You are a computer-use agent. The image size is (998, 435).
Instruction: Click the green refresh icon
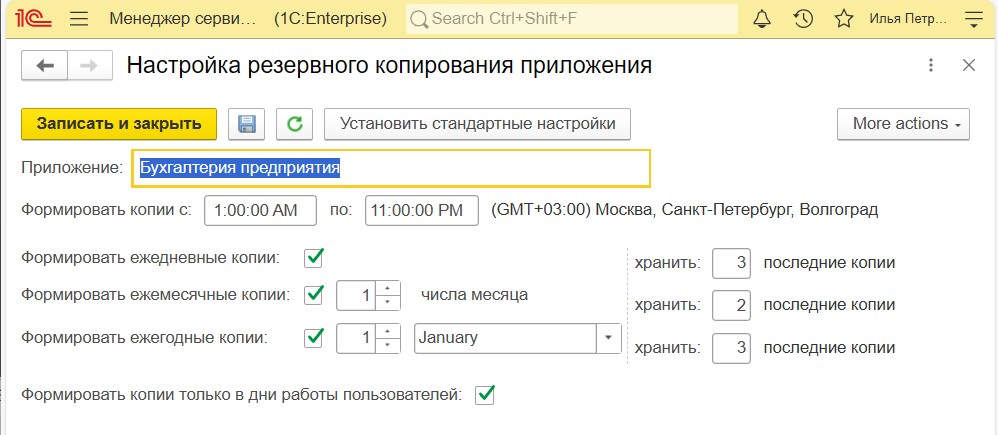pos(294,124)
